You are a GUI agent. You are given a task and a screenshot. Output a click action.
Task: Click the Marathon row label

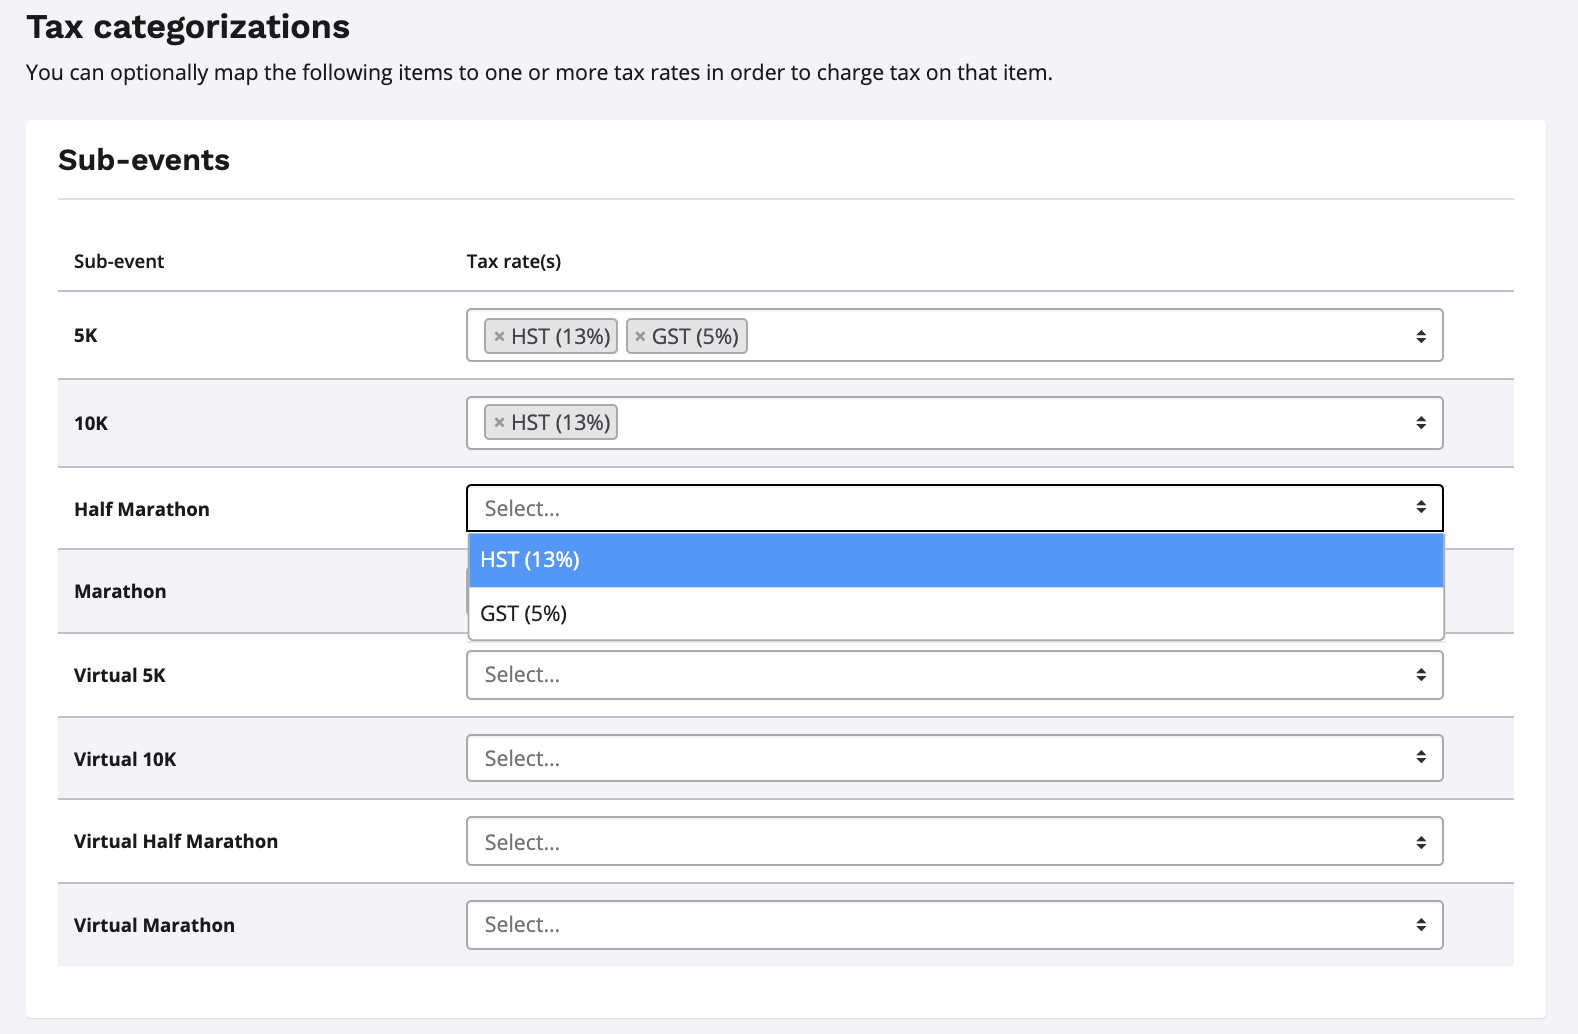[x=120, y=591]
